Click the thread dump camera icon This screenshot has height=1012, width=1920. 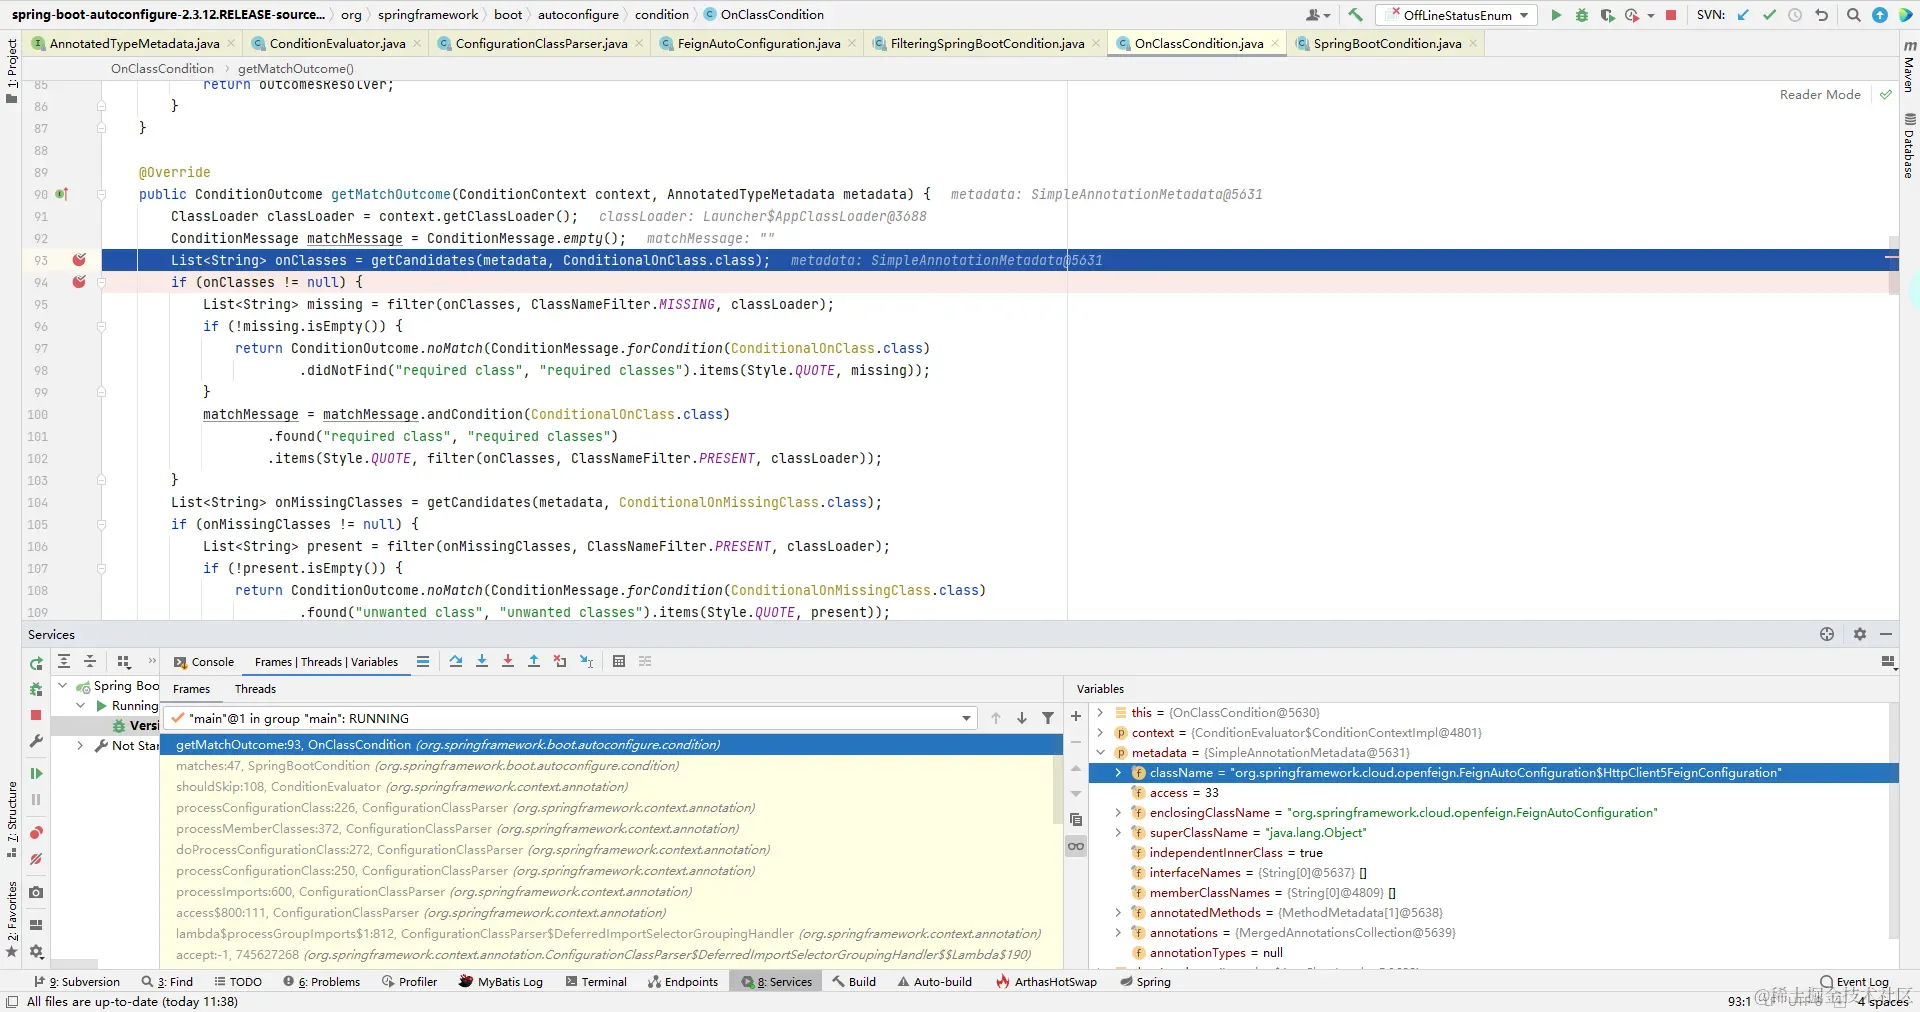coord(36,892)
